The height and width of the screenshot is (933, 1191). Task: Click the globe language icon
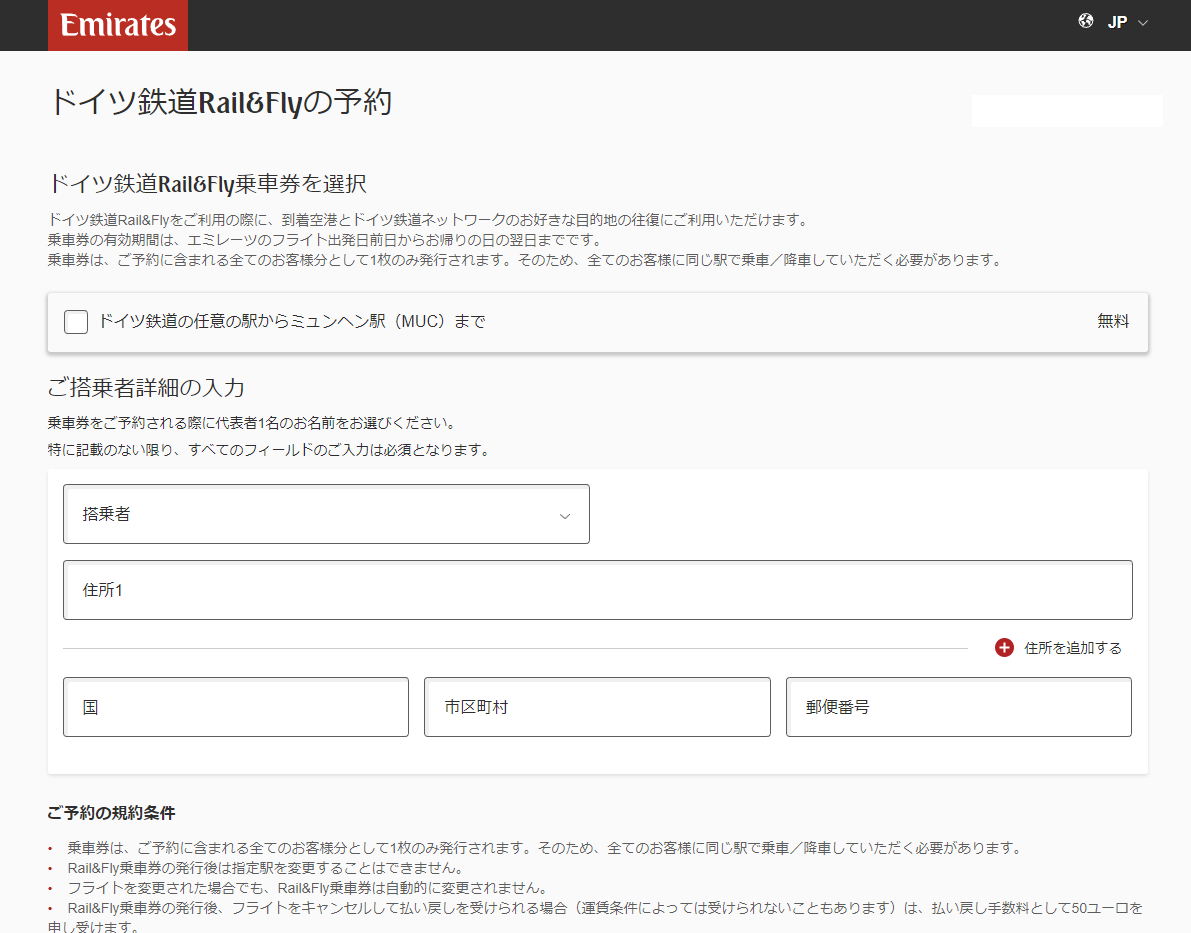click(1085, 21)
